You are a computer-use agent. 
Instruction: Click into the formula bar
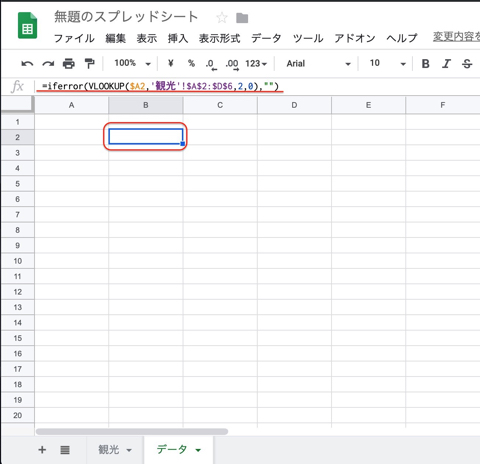[x=257, y=86]
